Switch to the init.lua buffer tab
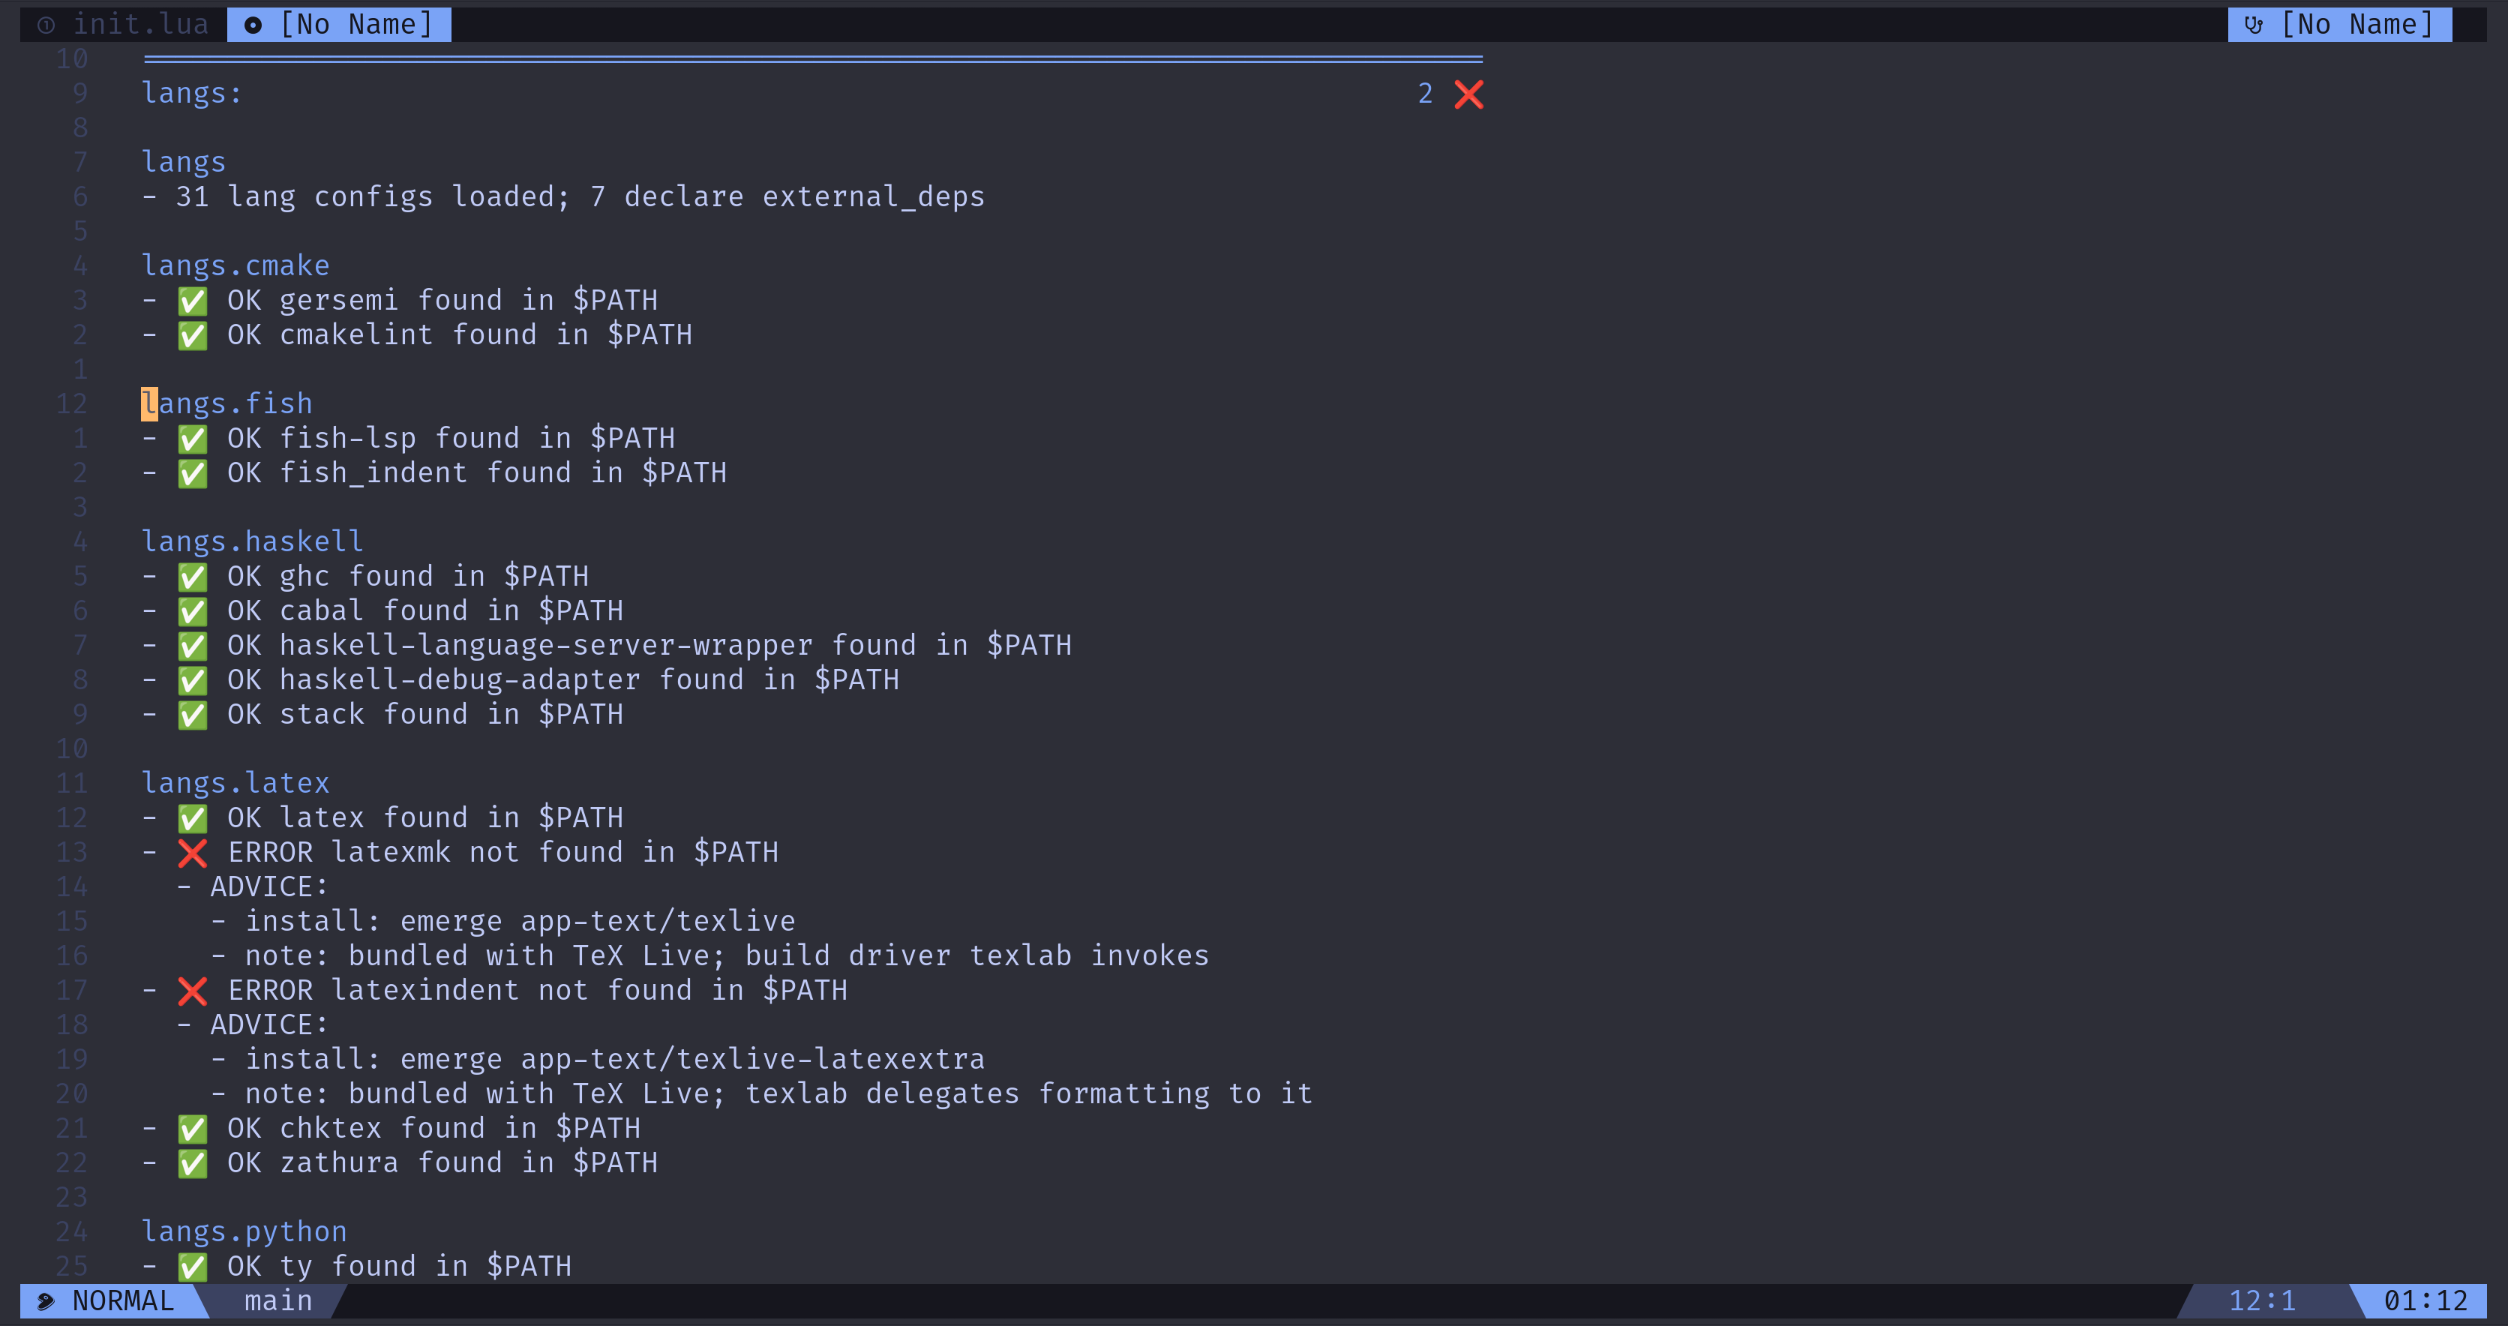Screen dimensions: 2508x1326 point(142,24)
